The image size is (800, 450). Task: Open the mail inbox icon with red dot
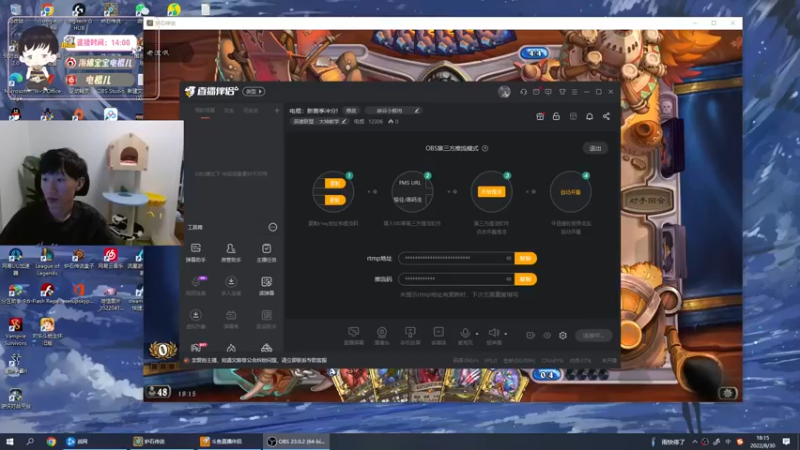click(536, 92)
